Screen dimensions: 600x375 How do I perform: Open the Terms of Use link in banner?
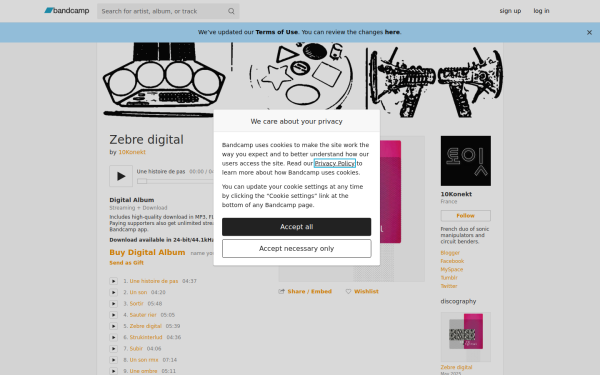point(277,32)
